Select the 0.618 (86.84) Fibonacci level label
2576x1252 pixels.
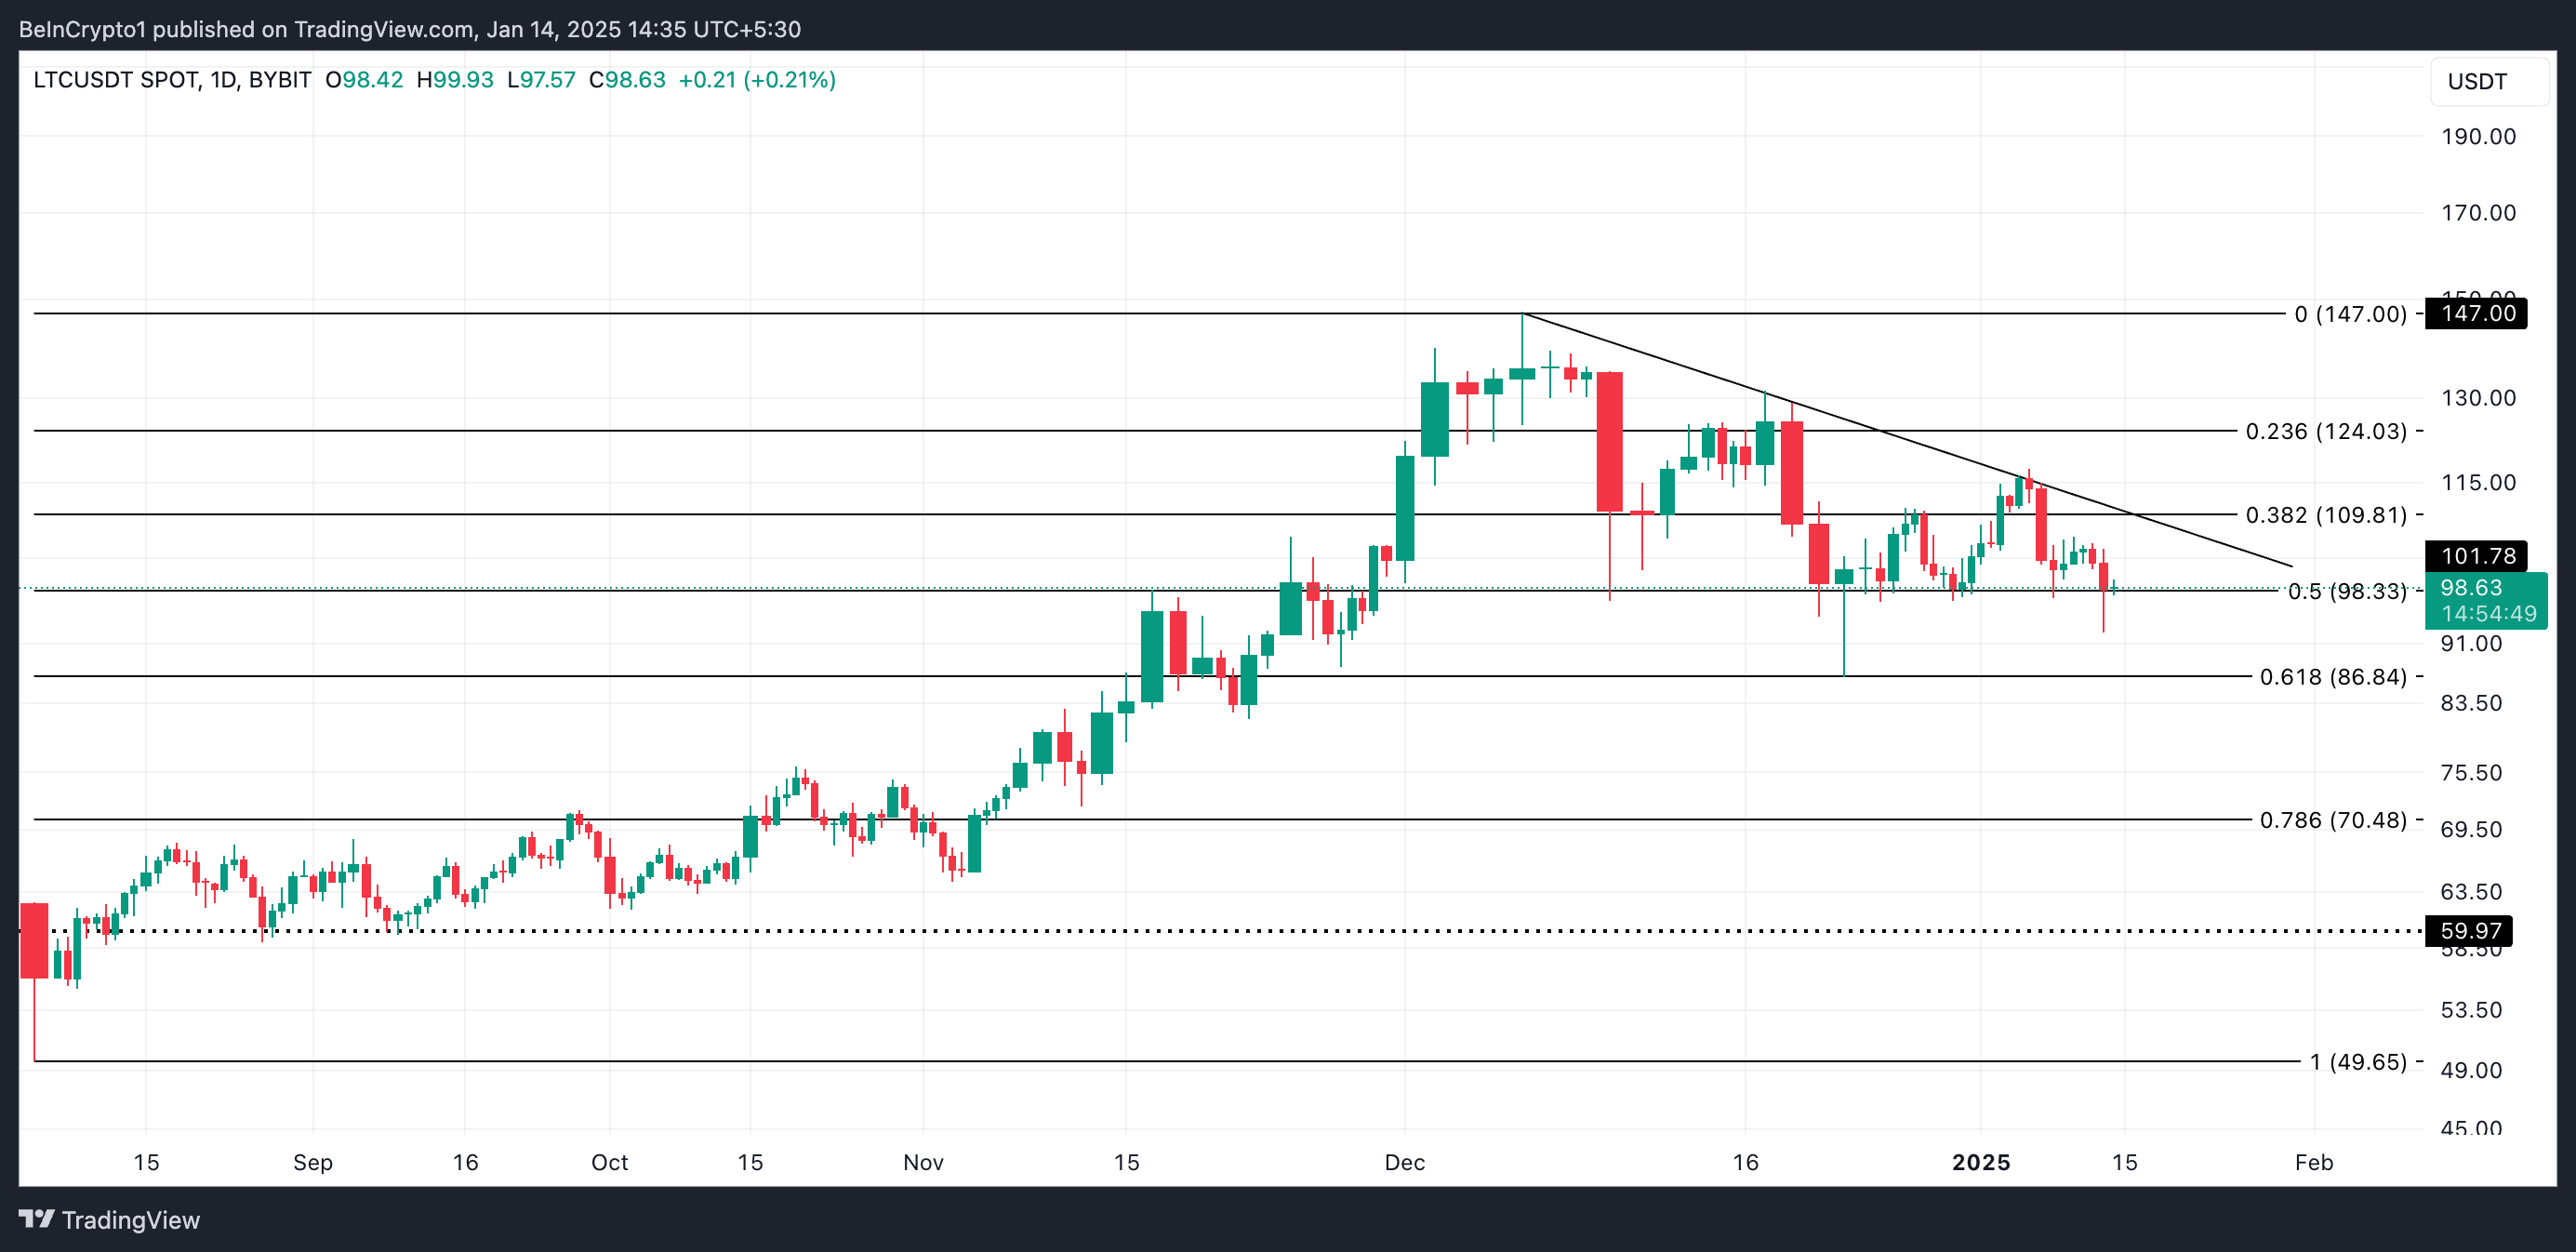tap(2333, 677)
